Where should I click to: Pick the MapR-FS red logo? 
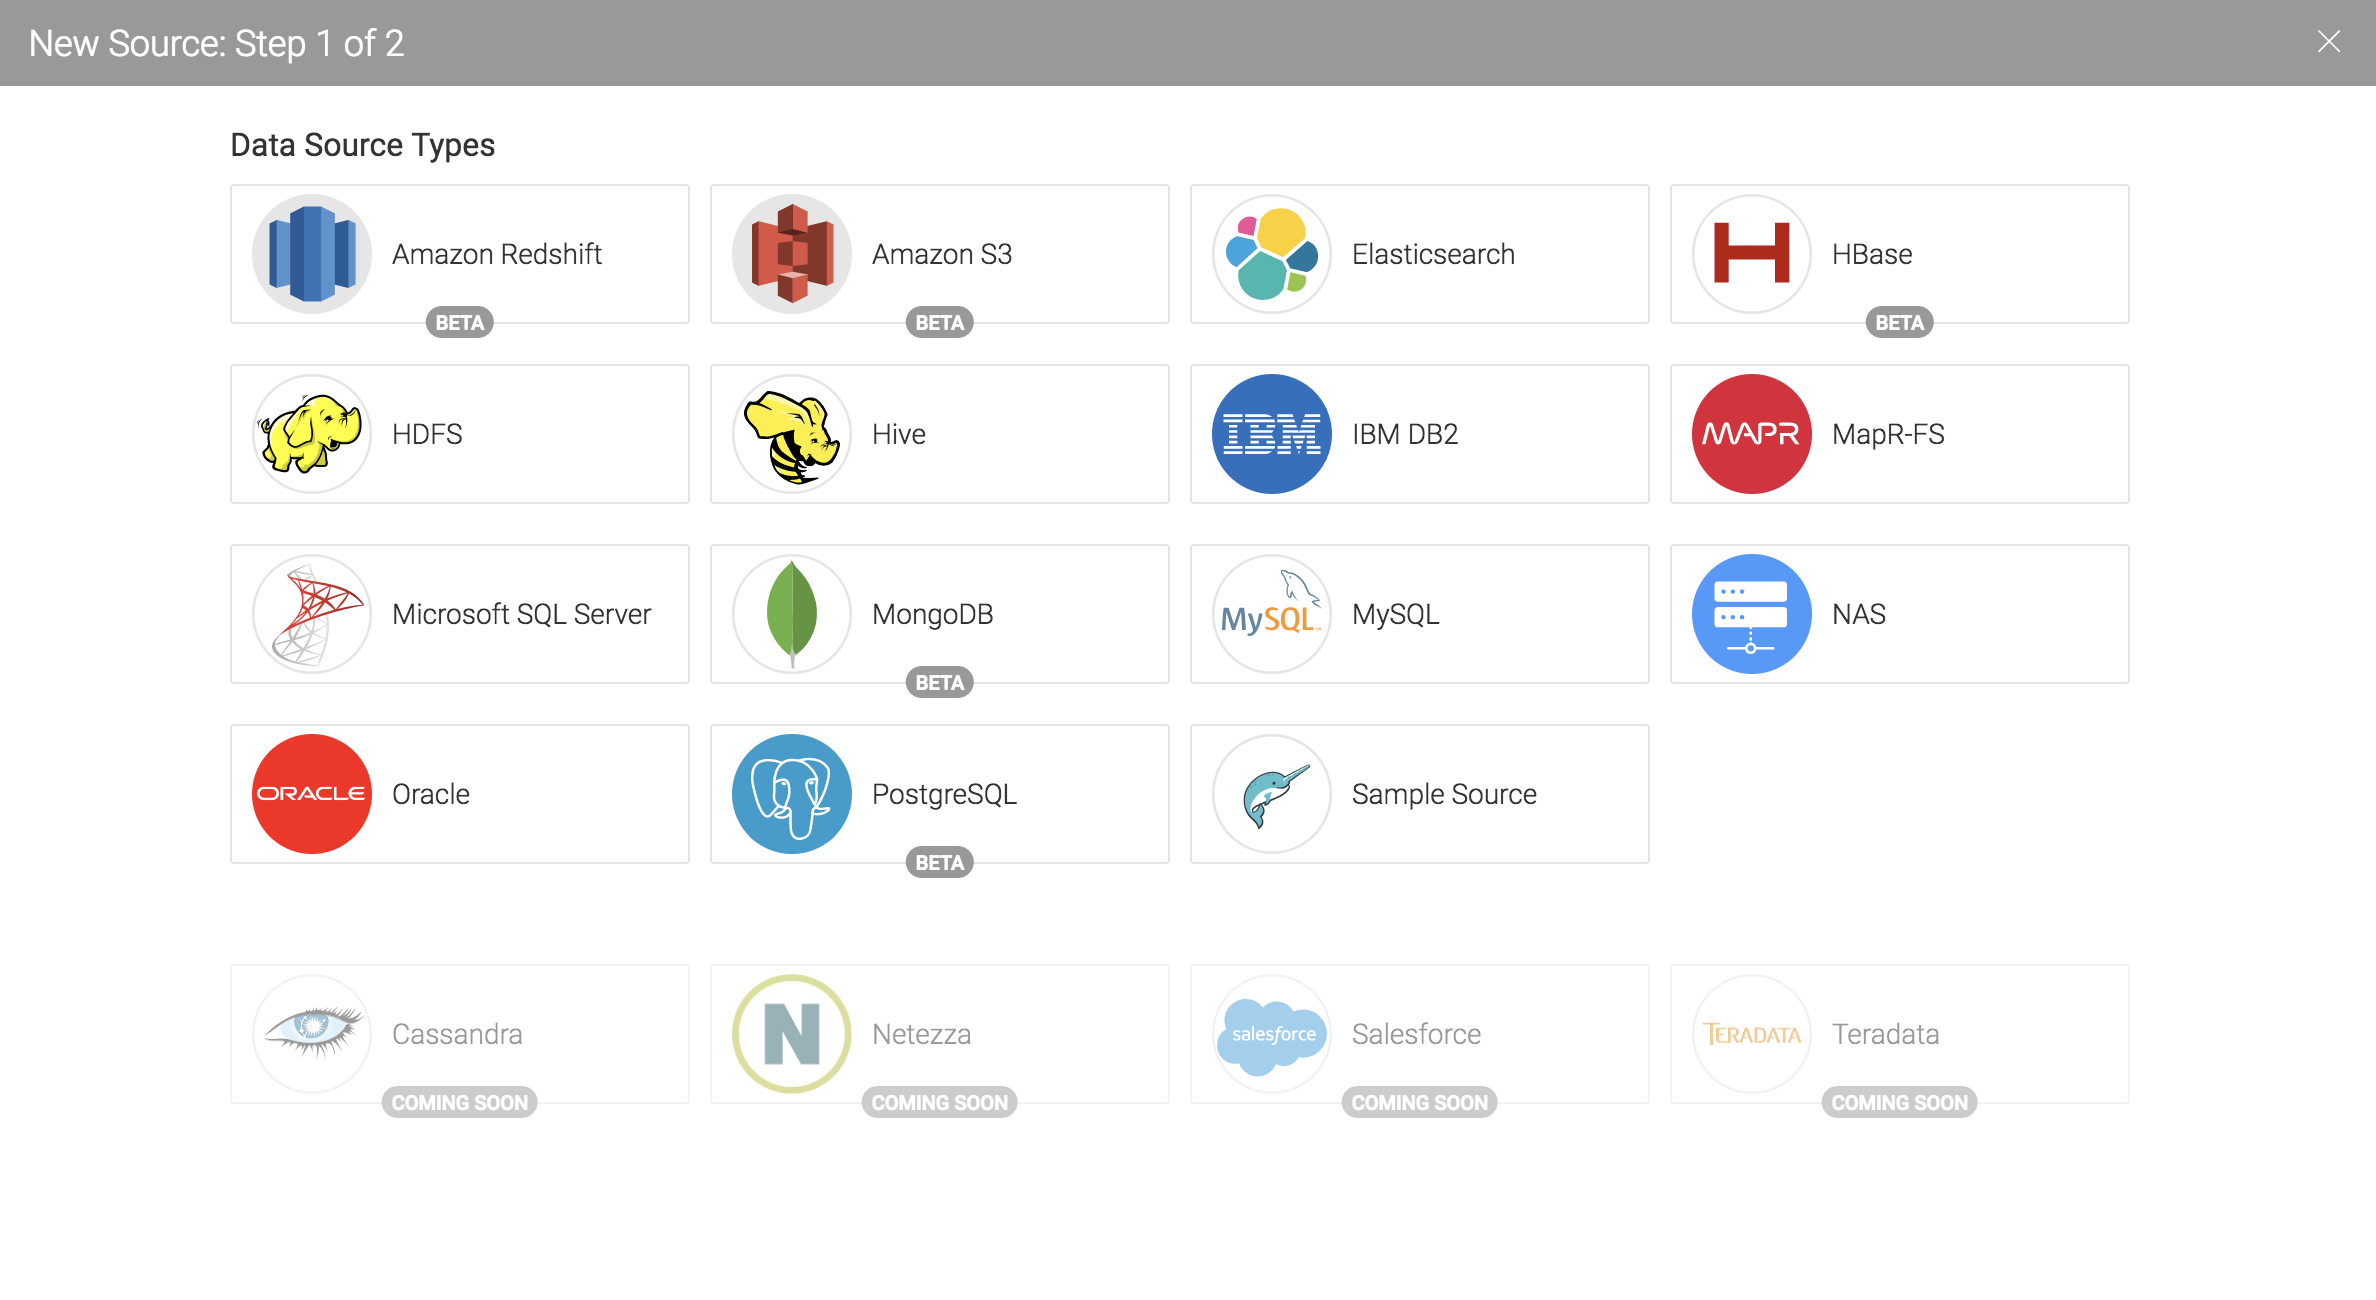click(1752, 434)
